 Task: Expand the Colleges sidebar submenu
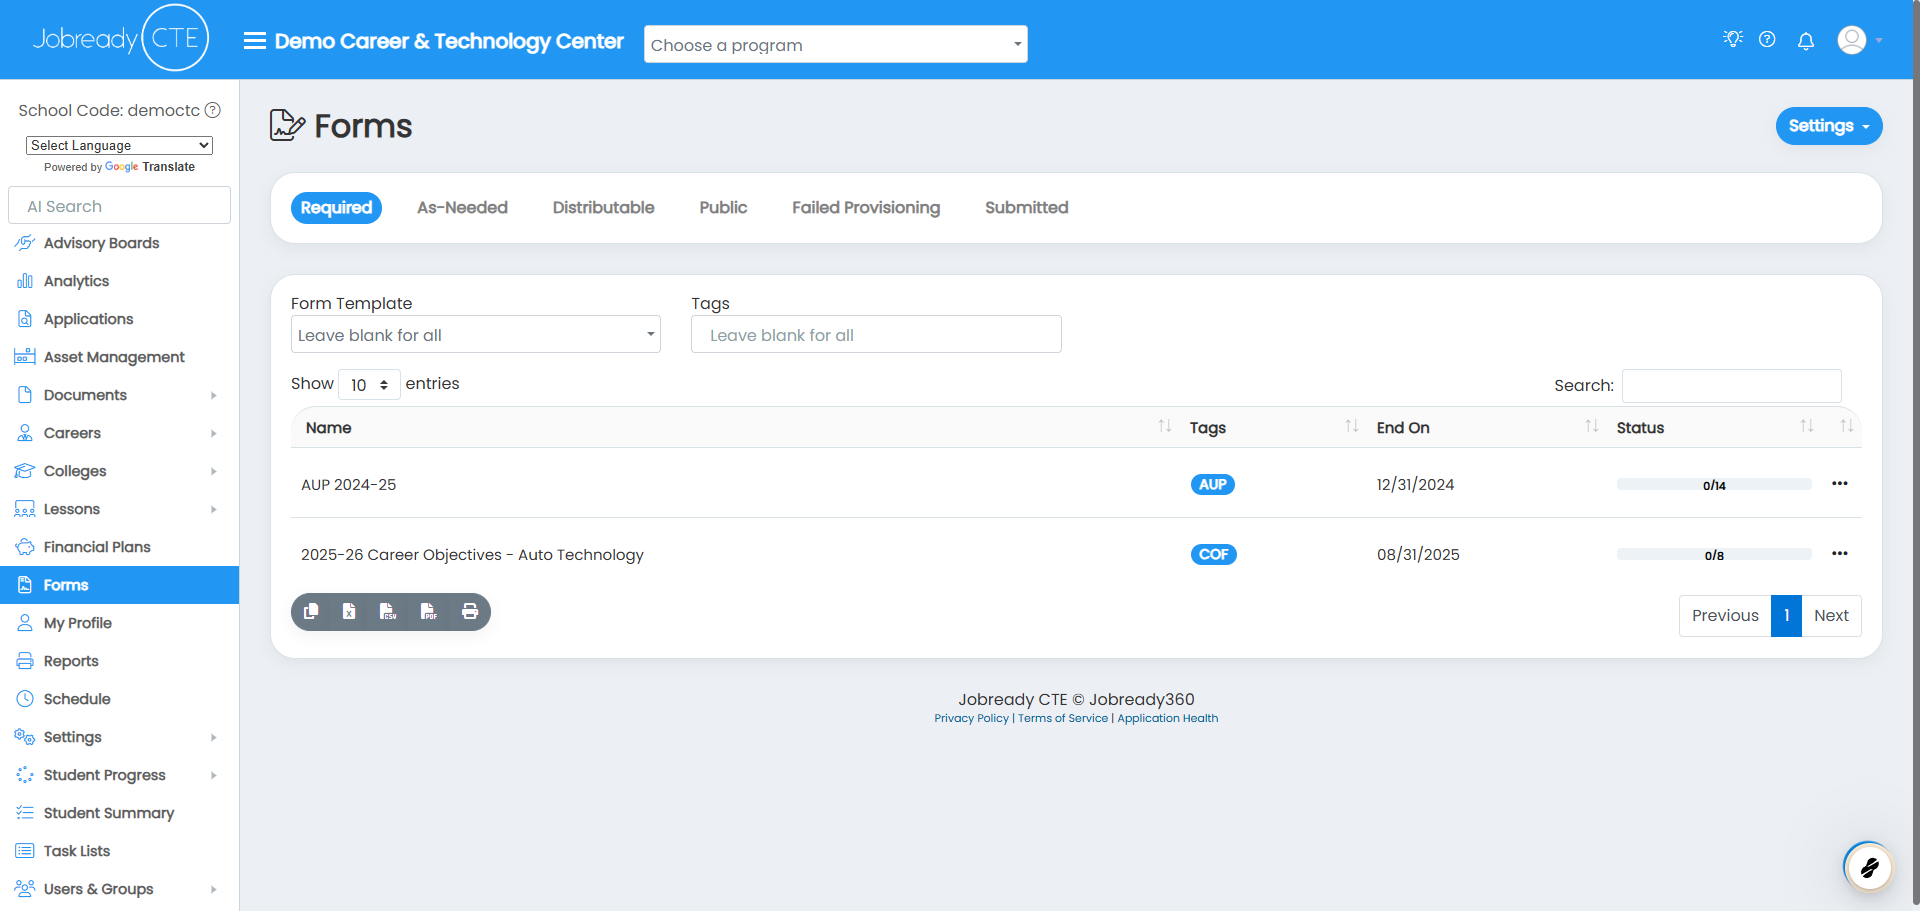tap(120, 471)
